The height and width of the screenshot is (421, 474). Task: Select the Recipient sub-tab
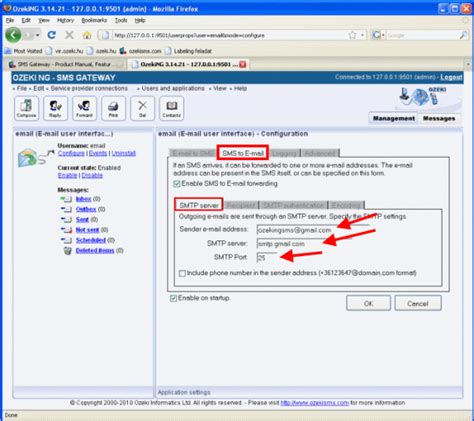click(x=241, y=205)
